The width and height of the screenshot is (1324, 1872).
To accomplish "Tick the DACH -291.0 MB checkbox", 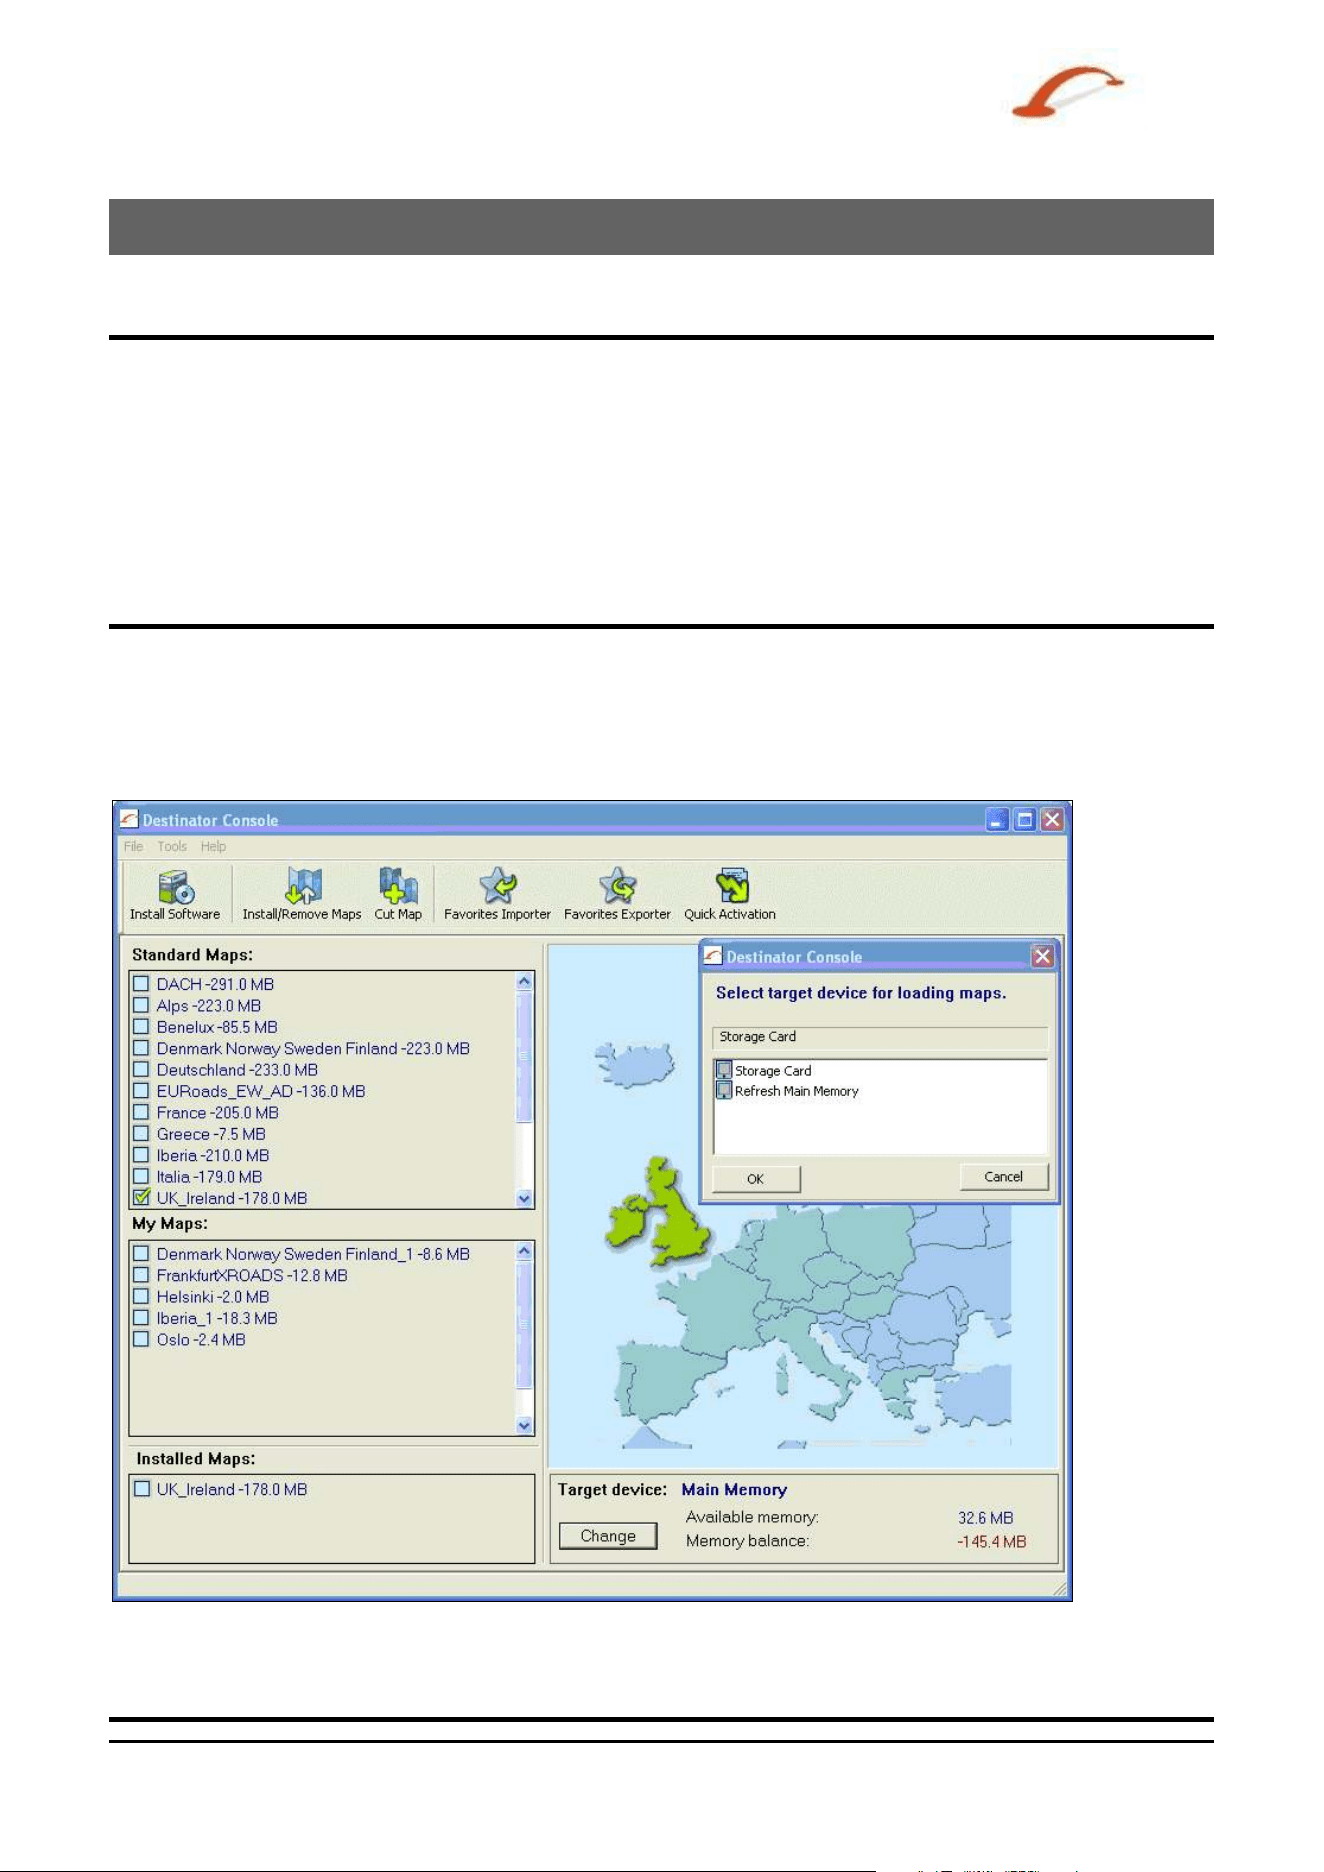I will pyautogui.click(x=141, y=984).
